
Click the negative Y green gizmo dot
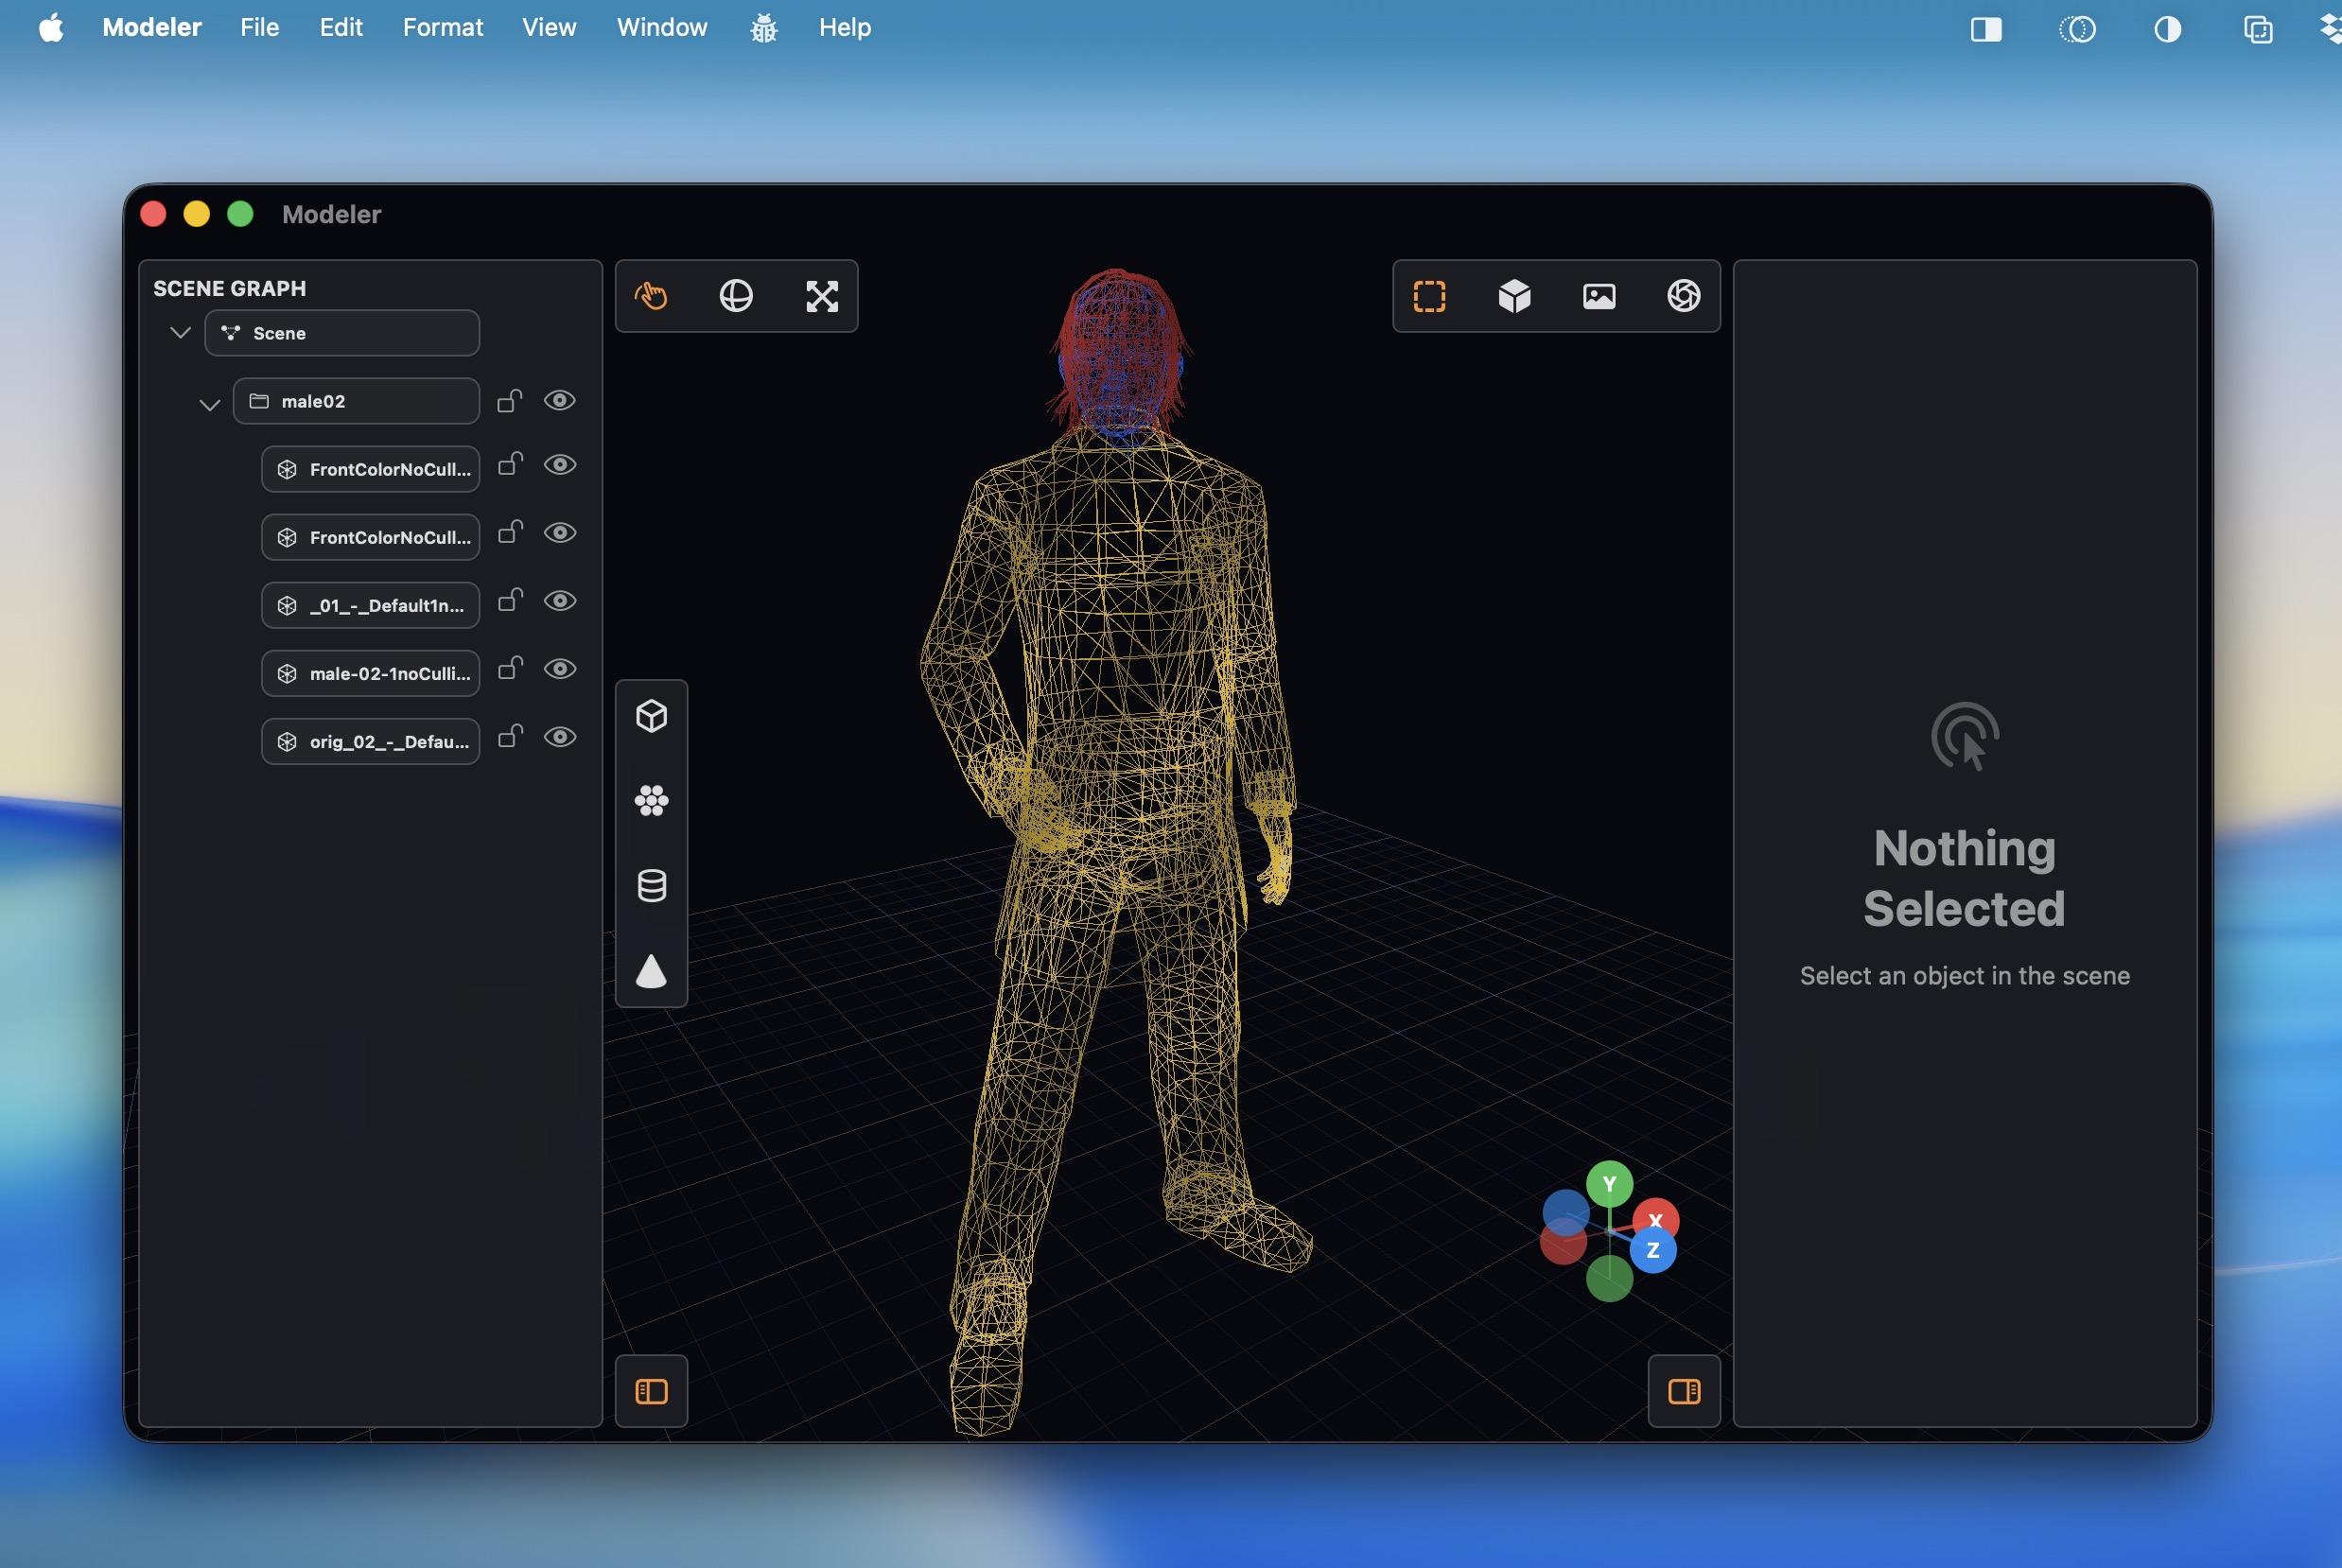click(x=1609, y=1278)
